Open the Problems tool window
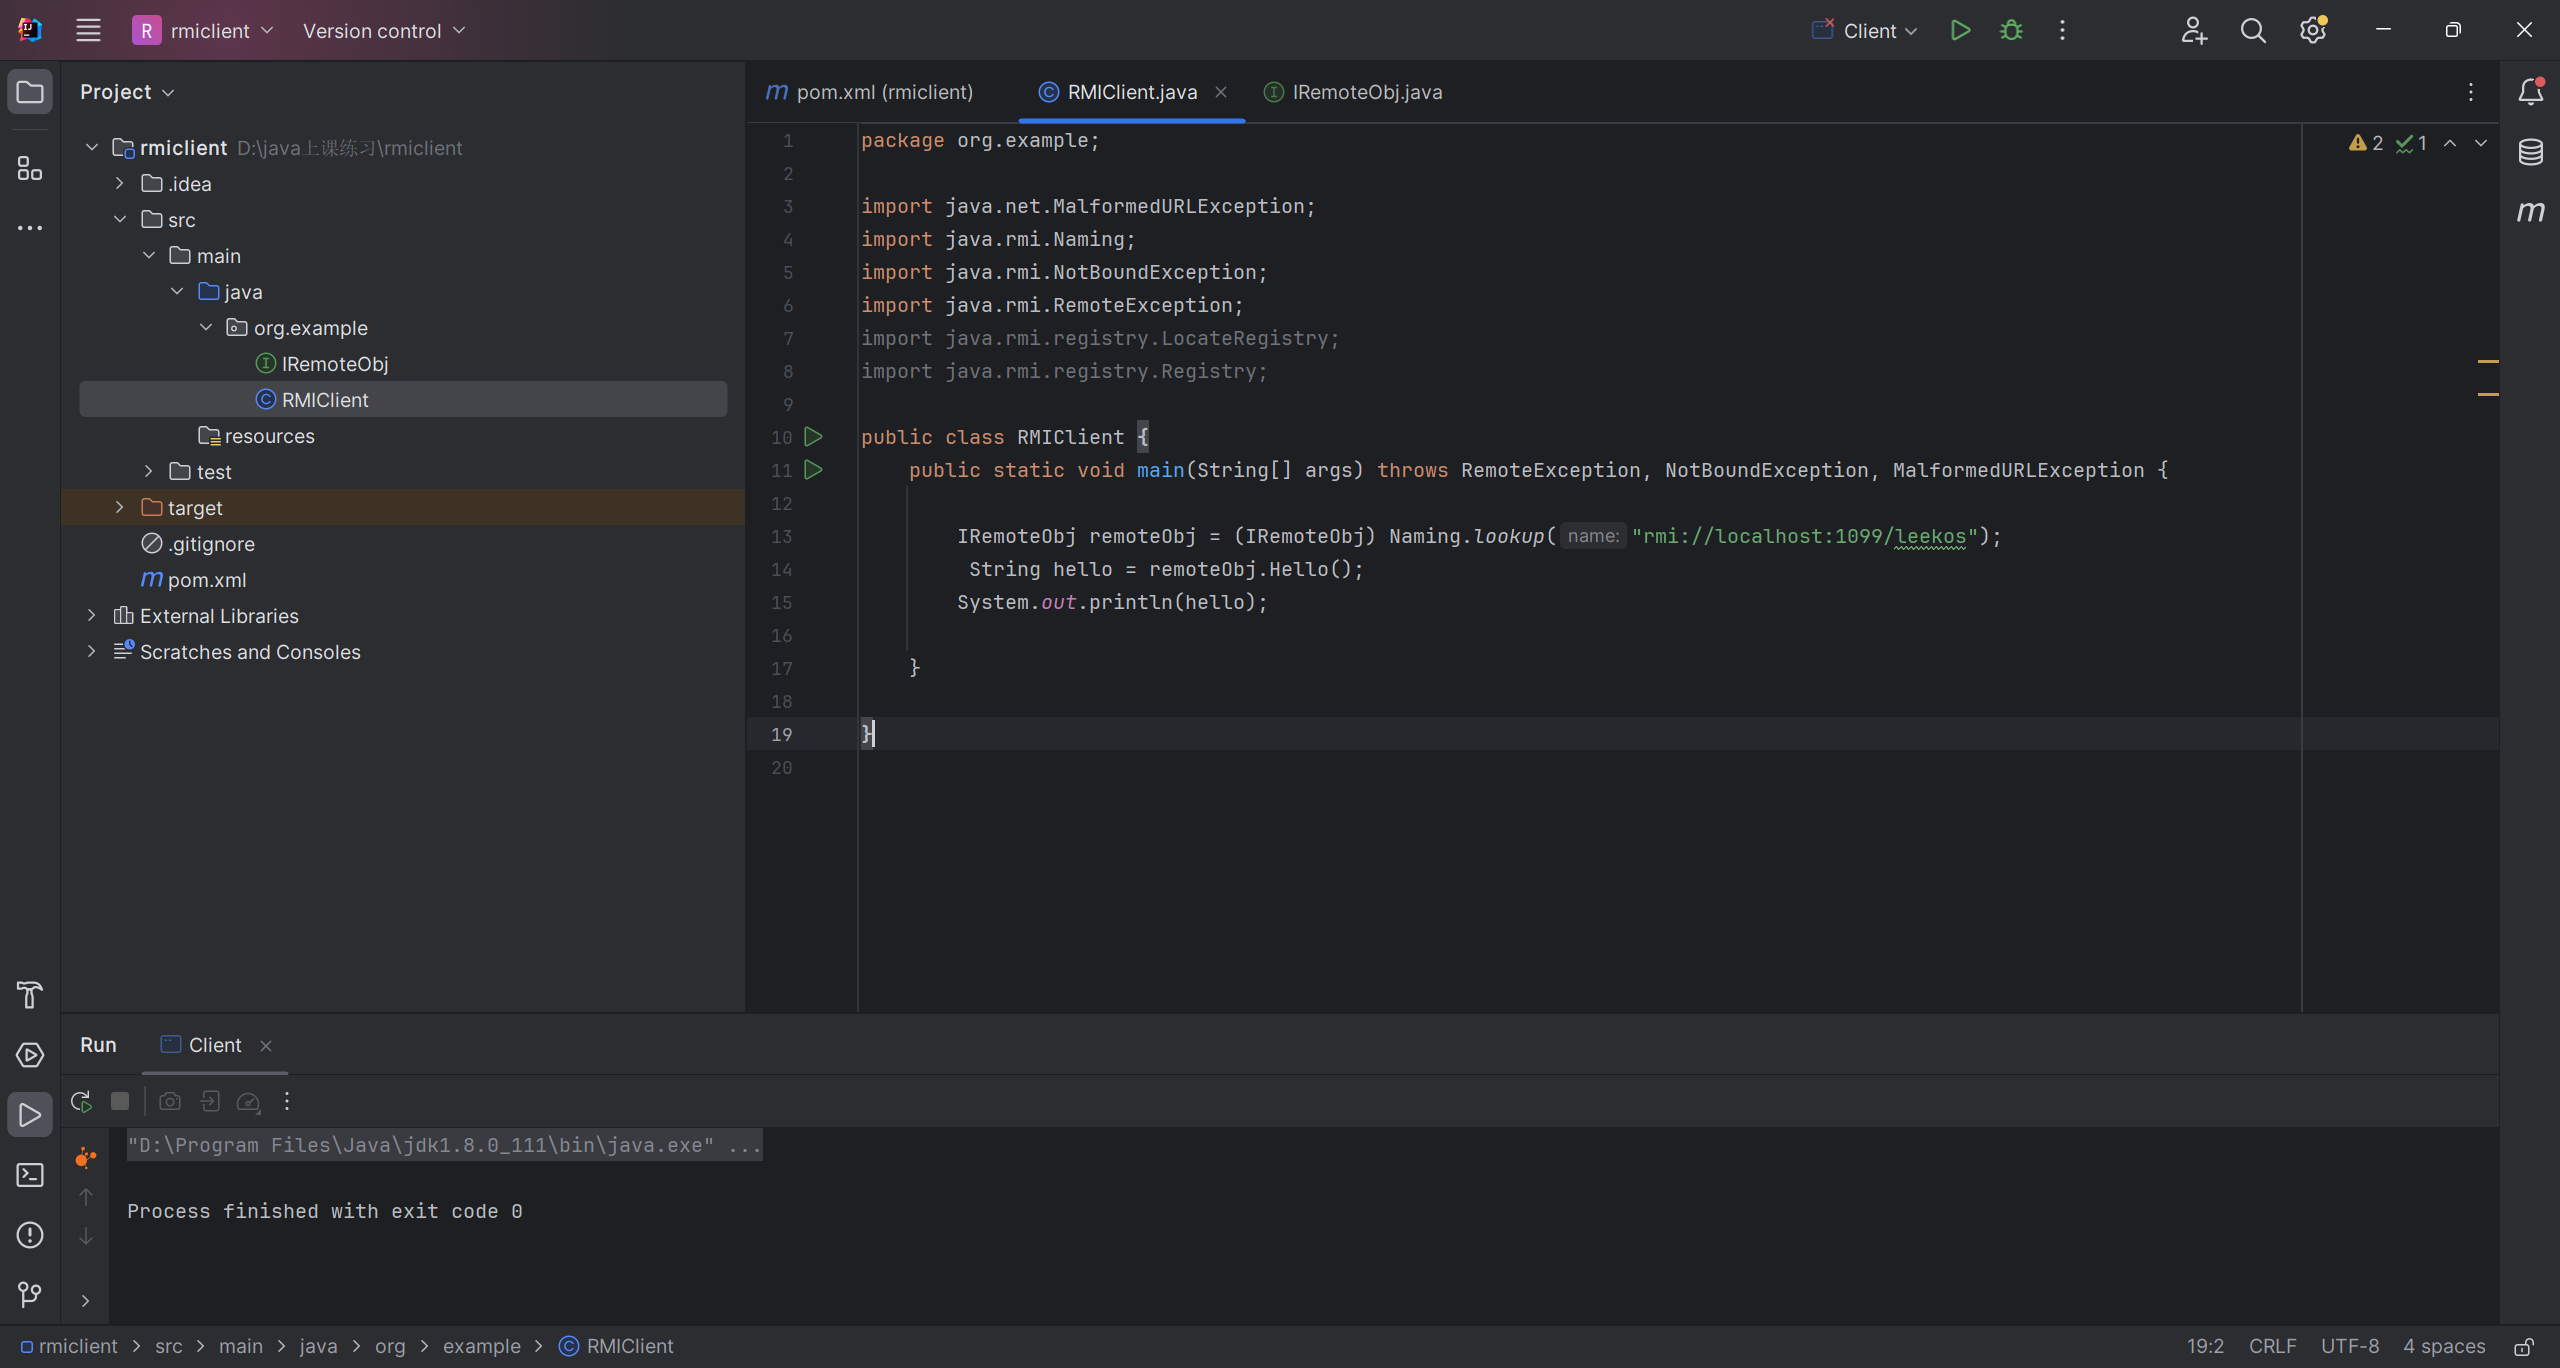 click(30, 1235)
